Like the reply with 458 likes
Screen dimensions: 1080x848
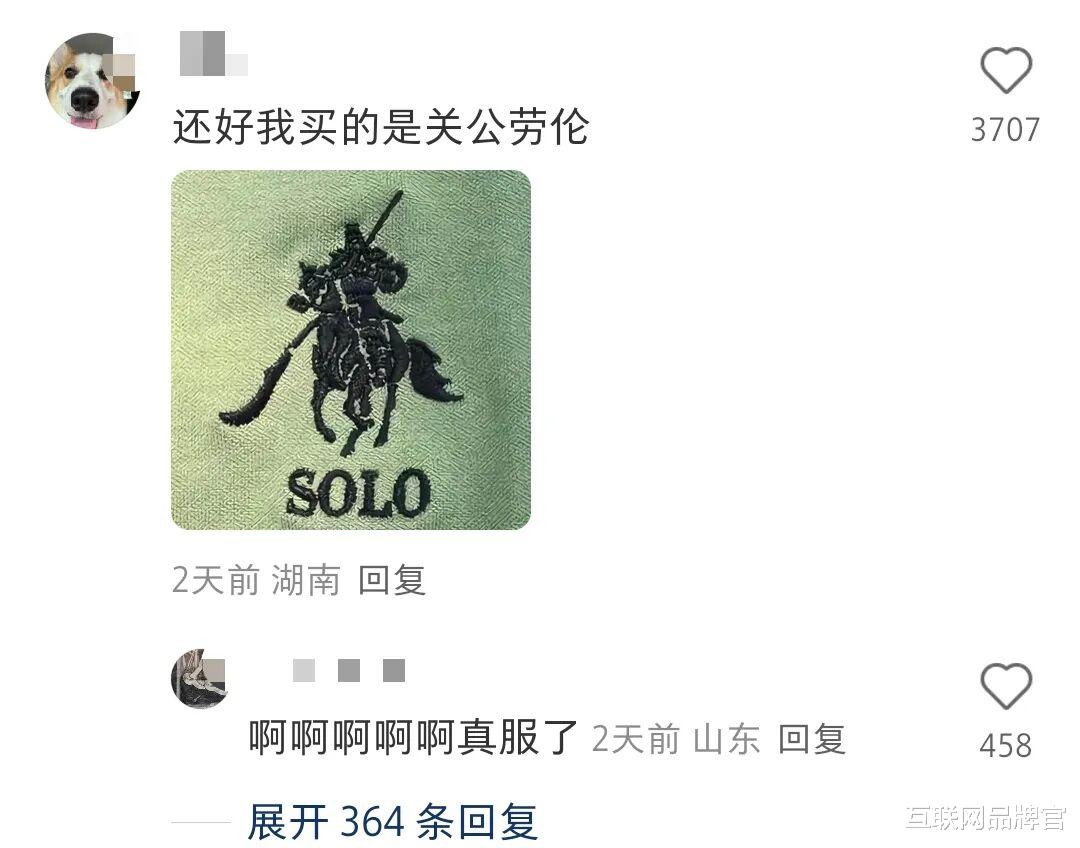1006,685
